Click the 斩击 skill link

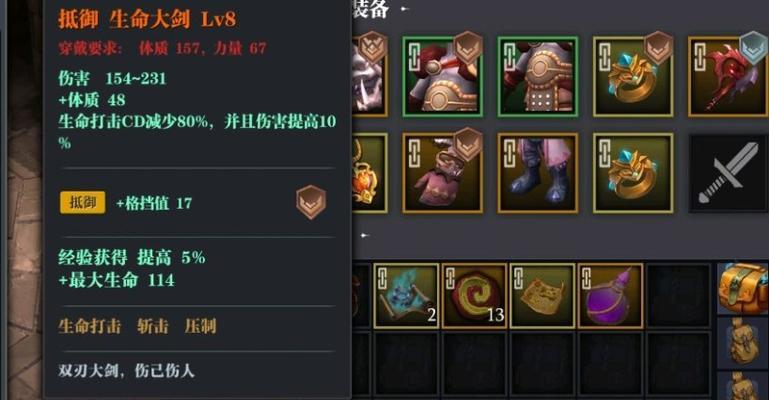[x=153, y=326]
